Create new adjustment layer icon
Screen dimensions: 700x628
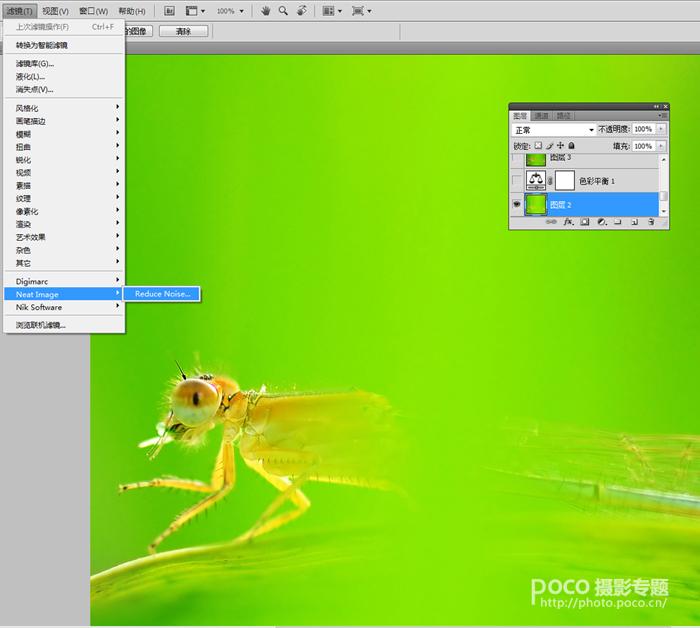pos(599,223)
